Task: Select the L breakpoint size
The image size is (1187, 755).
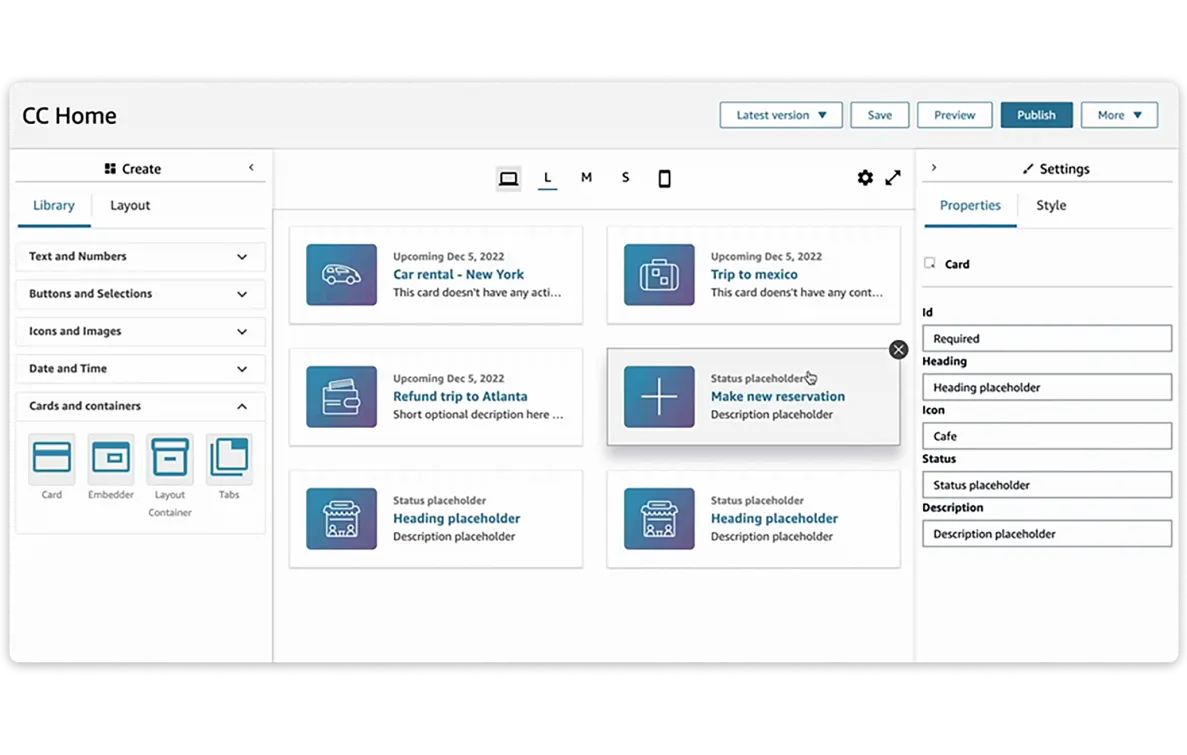Action: (547, 178)
